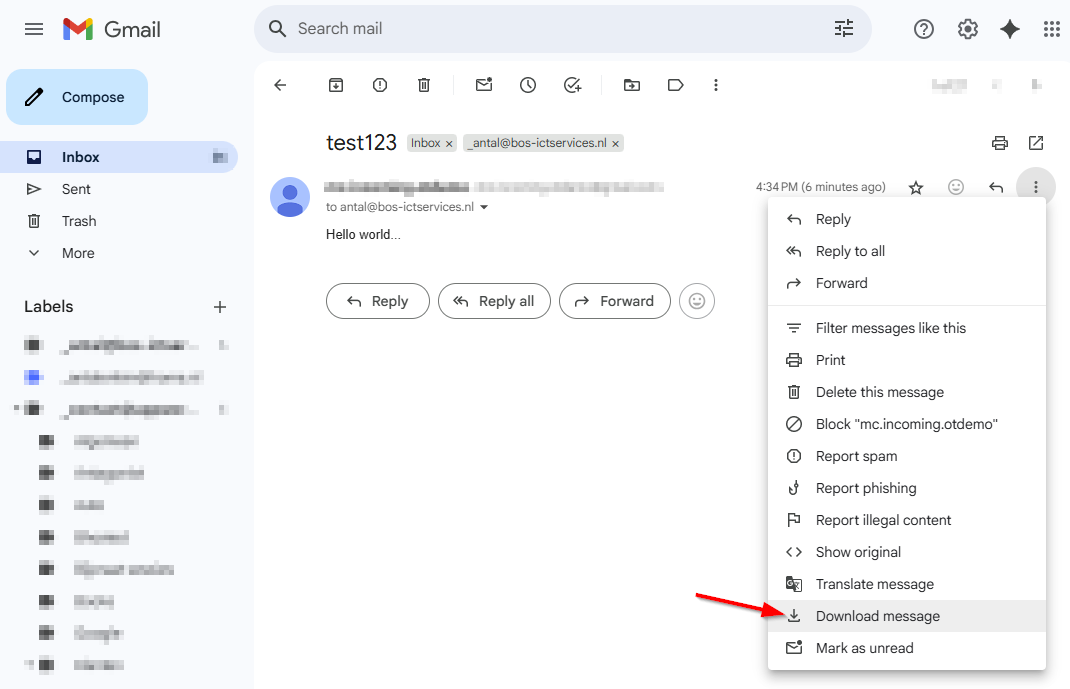Screen dimensions: 1070x689
Task: Choose Download message from the menu
Action: click(876, 616)
